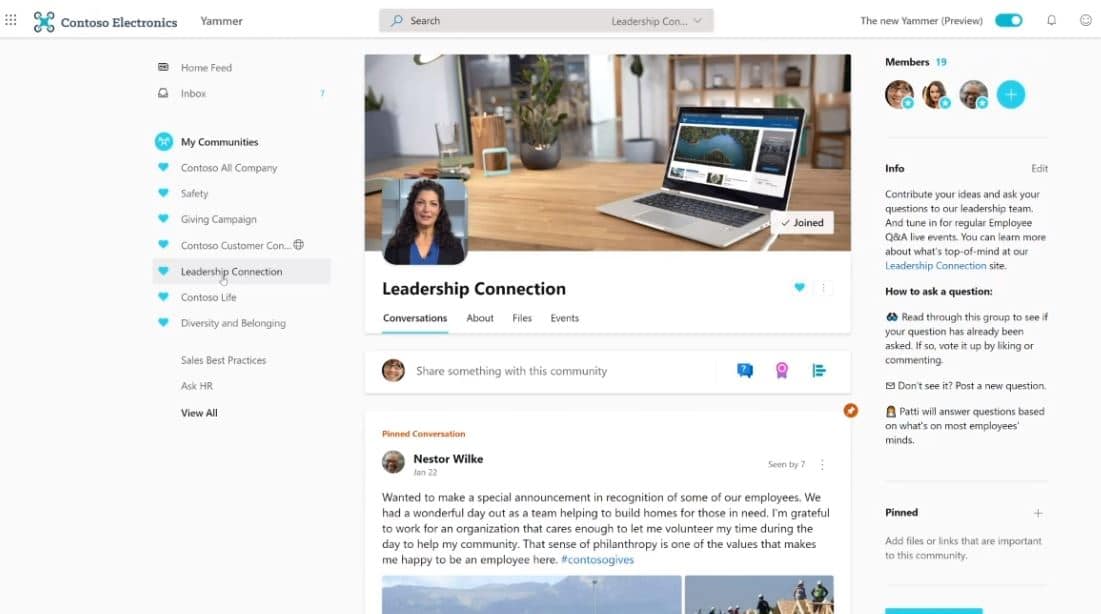1101x614 pixels.
Task: Open the community header more options menu
Action: pos(823,287)
